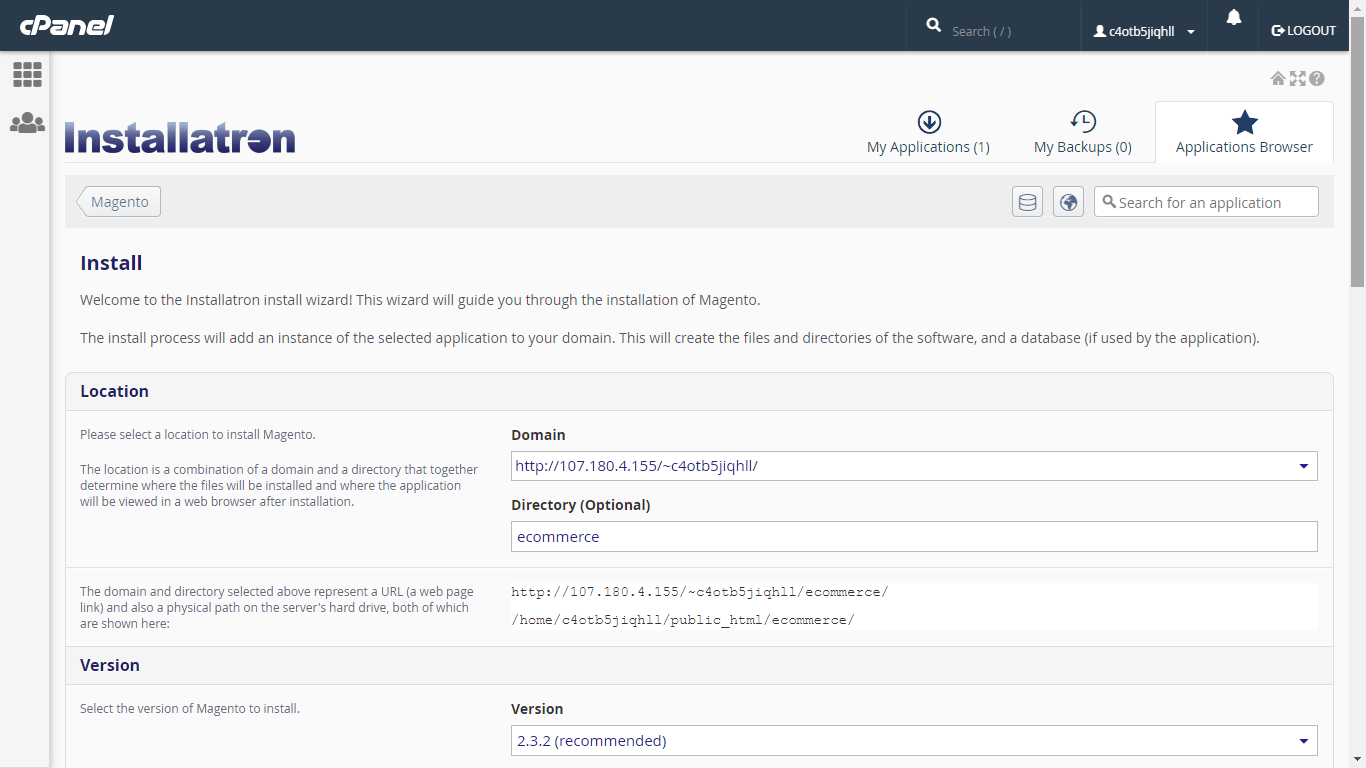Go back to Magento page

tap(119, 202)
